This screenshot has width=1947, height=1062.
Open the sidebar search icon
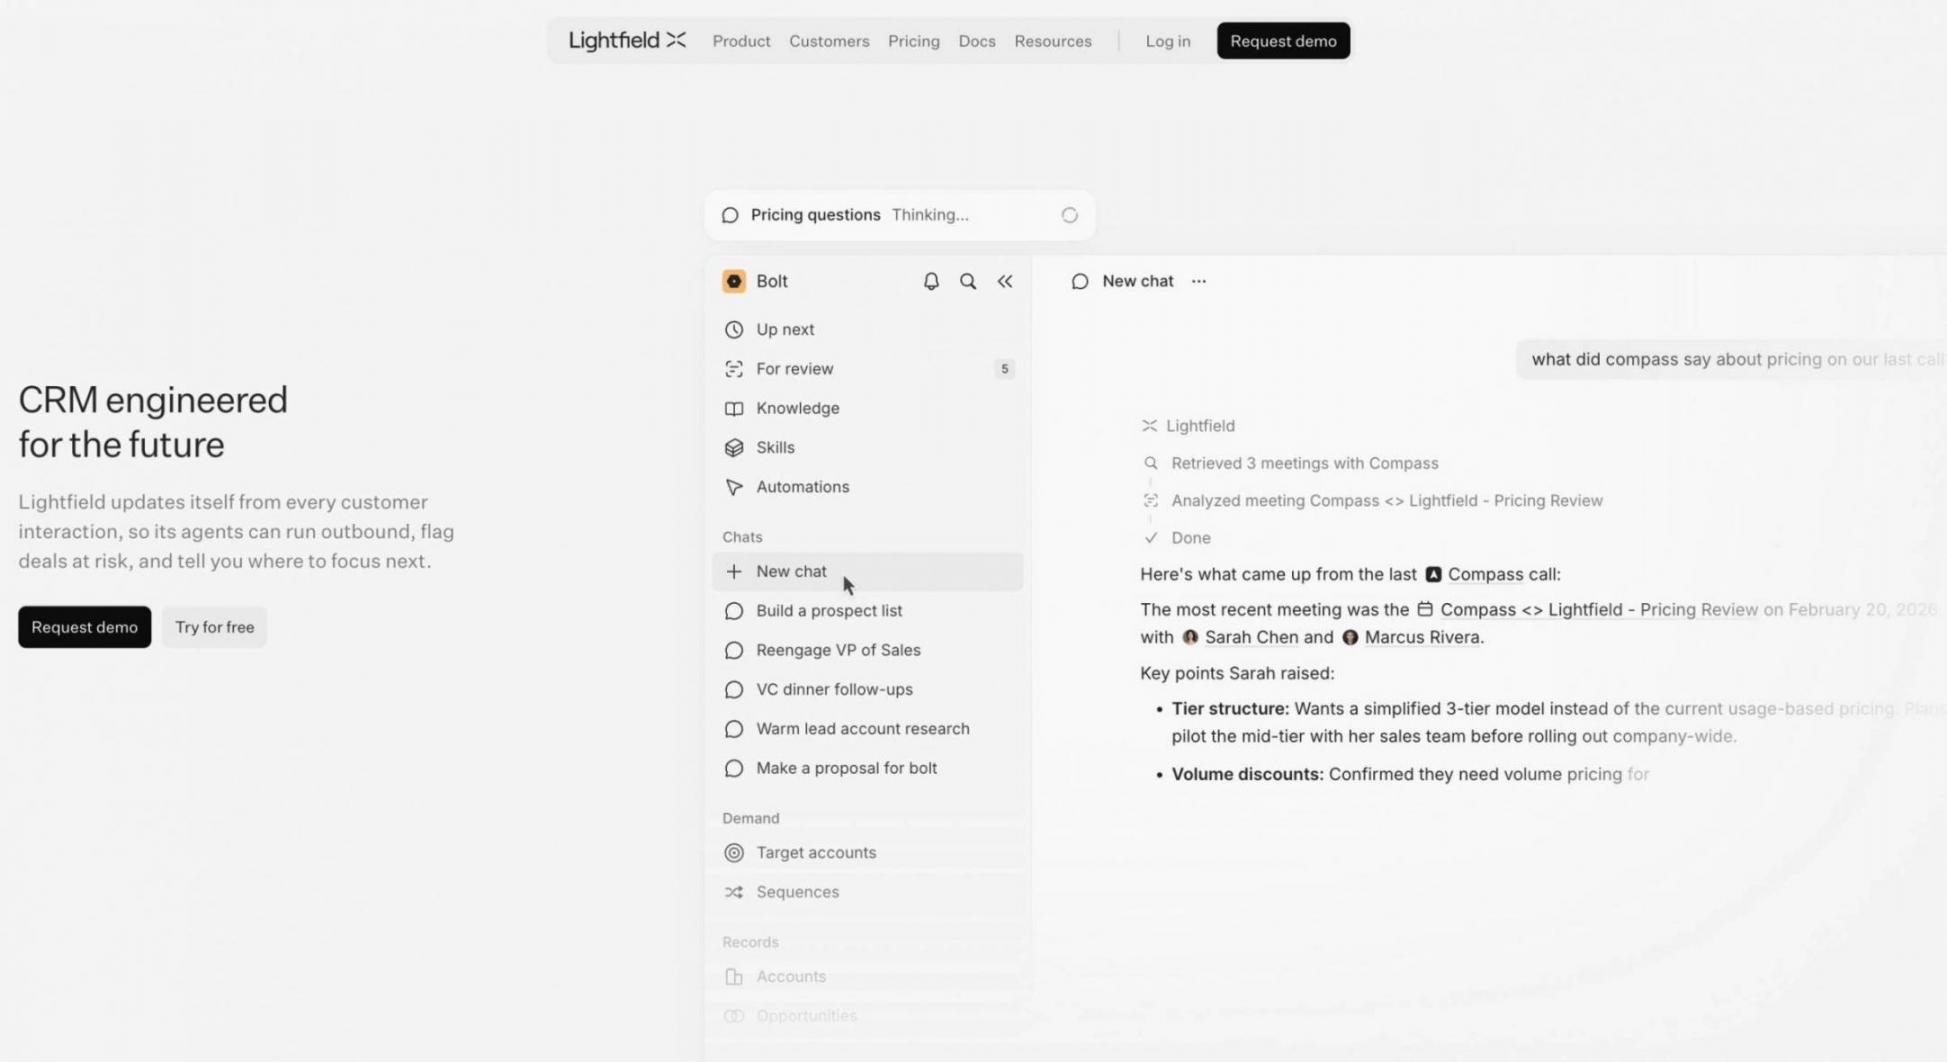[968, 281]
